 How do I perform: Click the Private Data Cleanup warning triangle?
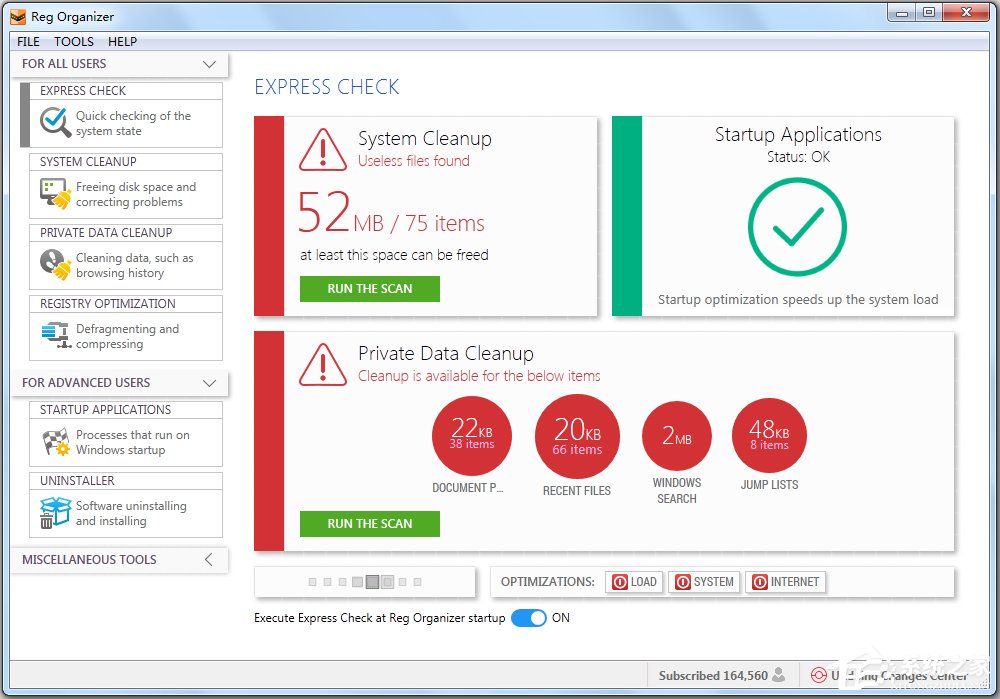[323, 365]
